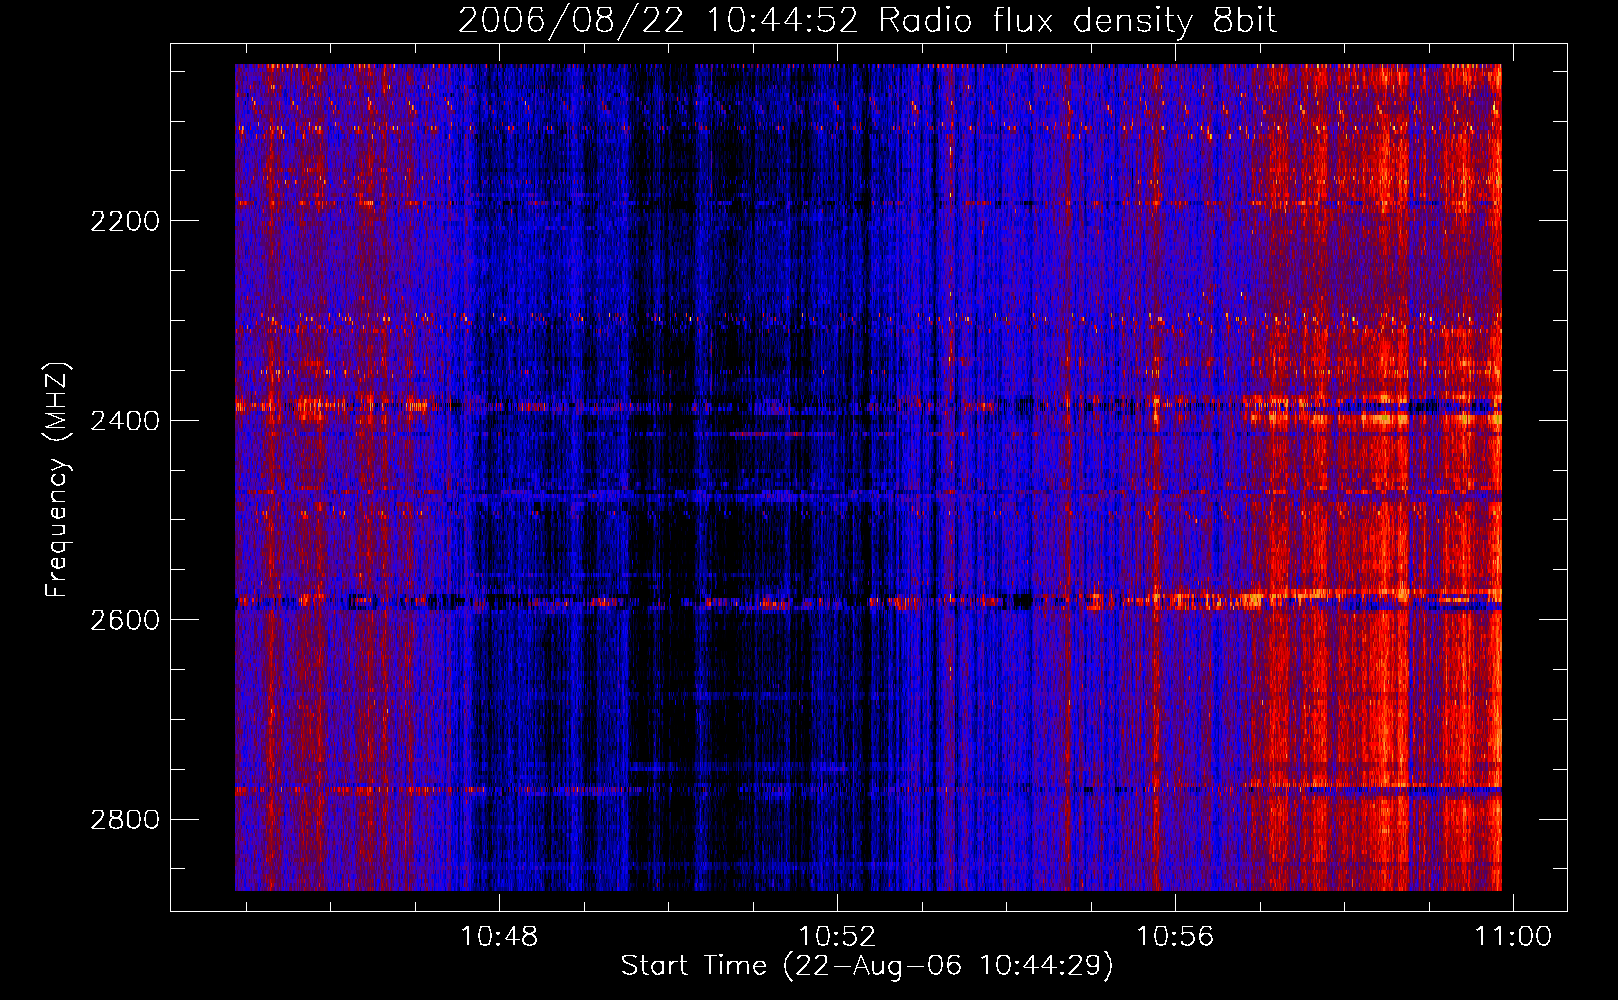1618x1000 pixels.
Task: Click the 2200 frequency axis label
Action: click(x=125, y=221)
